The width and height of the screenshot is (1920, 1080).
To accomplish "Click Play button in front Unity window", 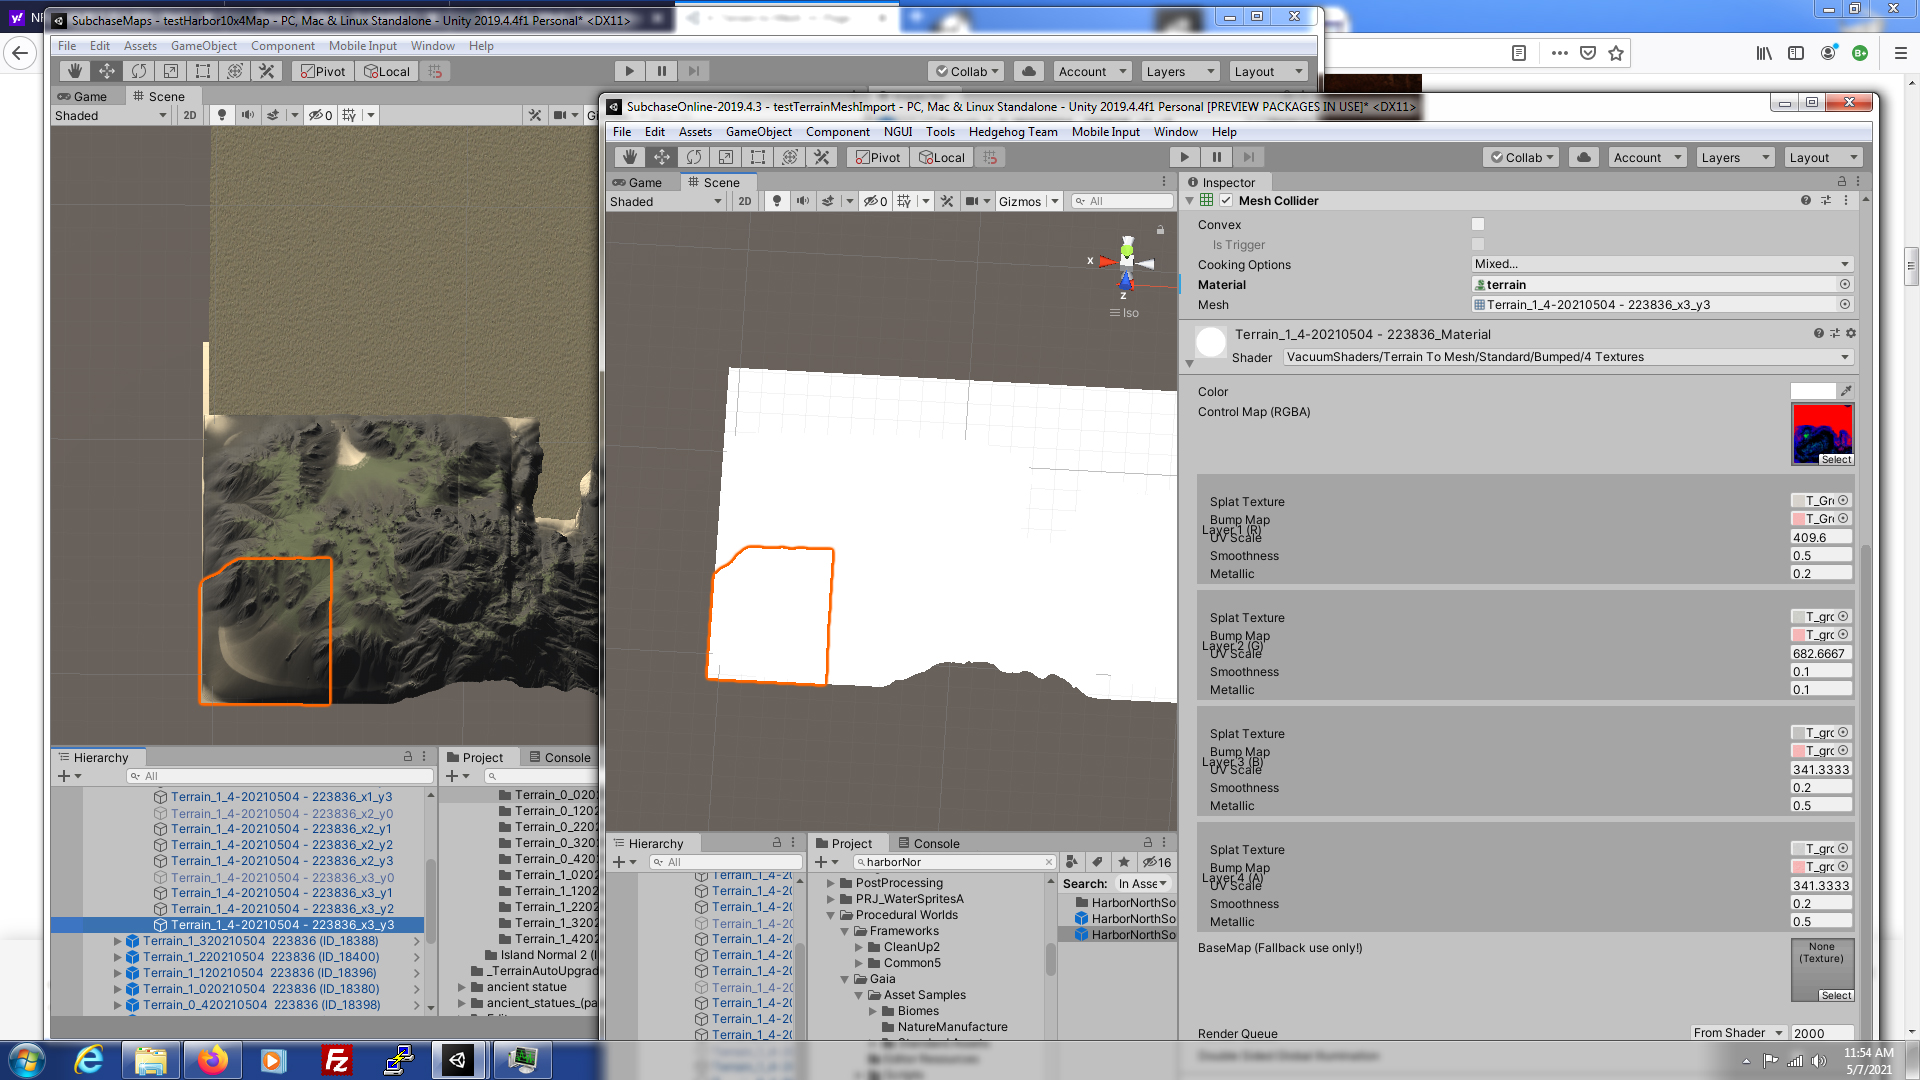I will point(1184,157).
